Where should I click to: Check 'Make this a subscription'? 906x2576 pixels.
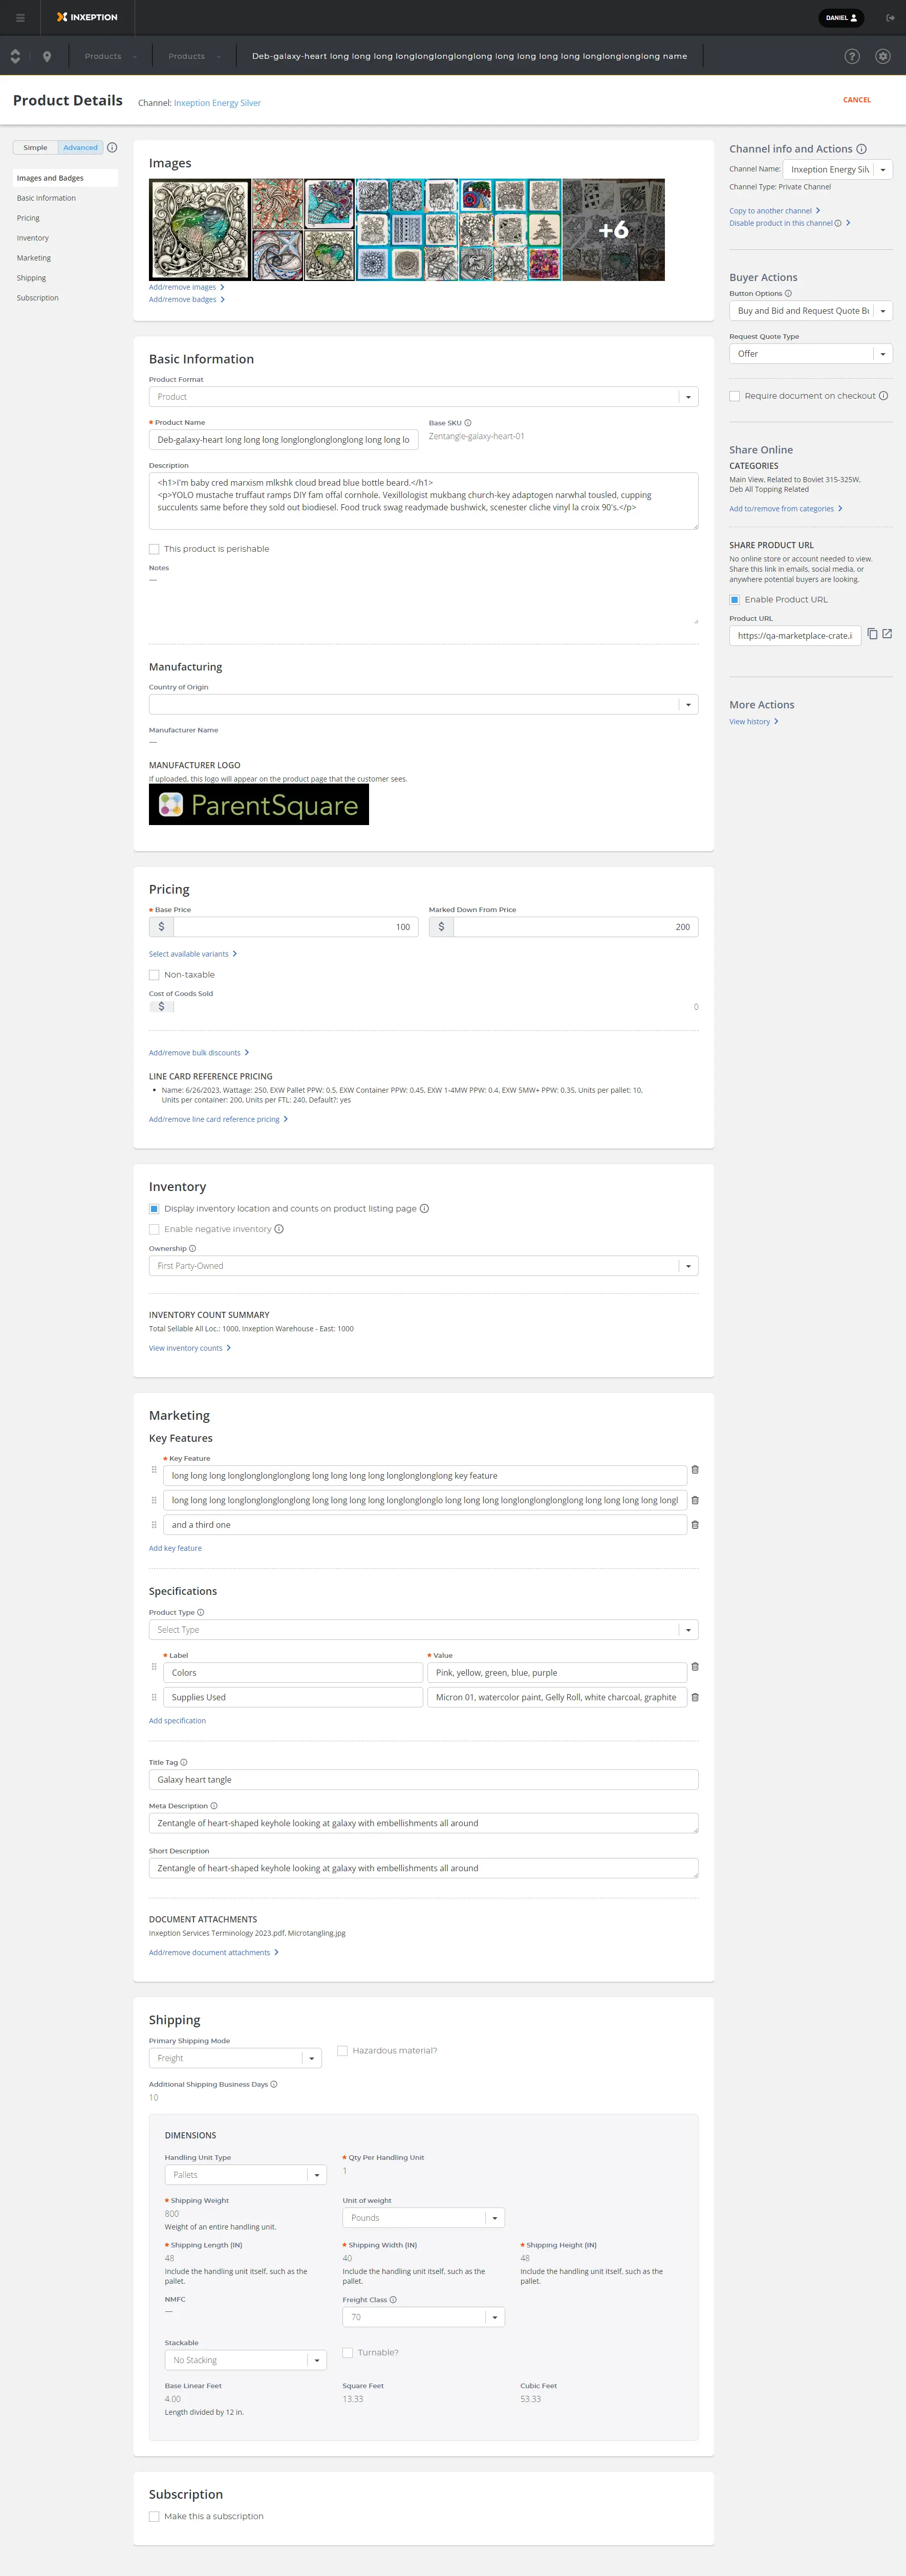tap(154, 2516)
